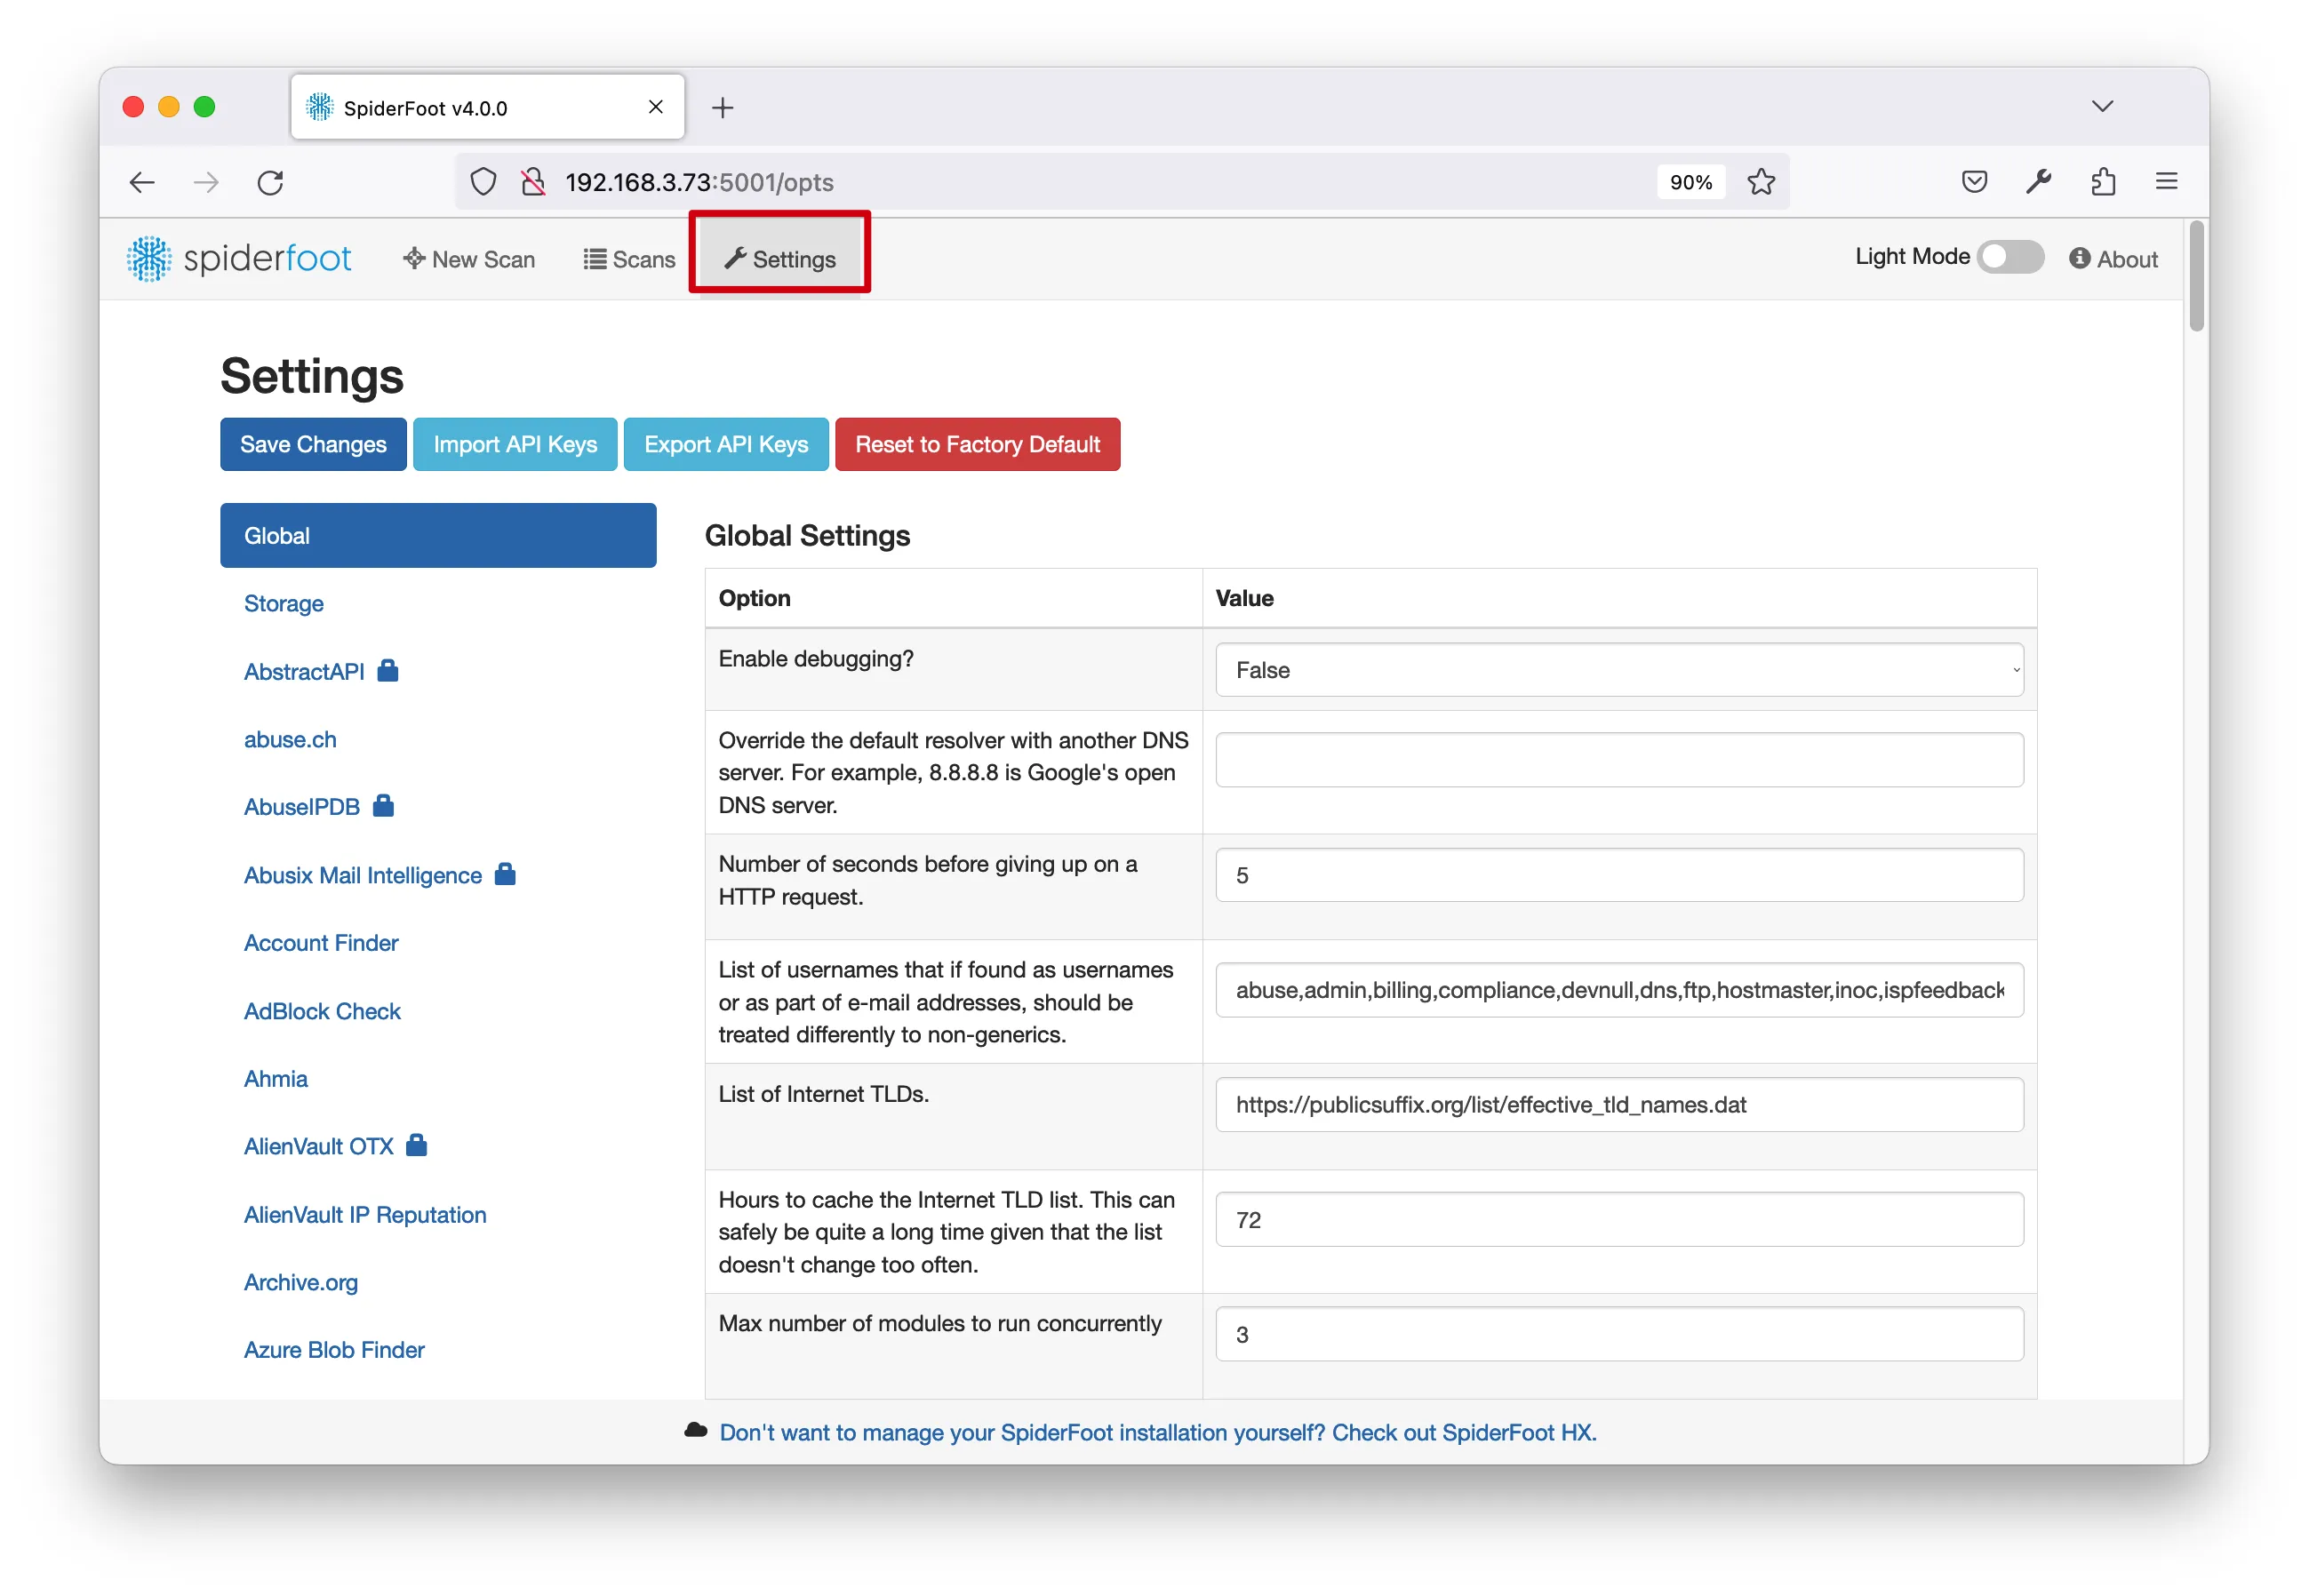Open the browser hamburger menu

click(2166, 181)
